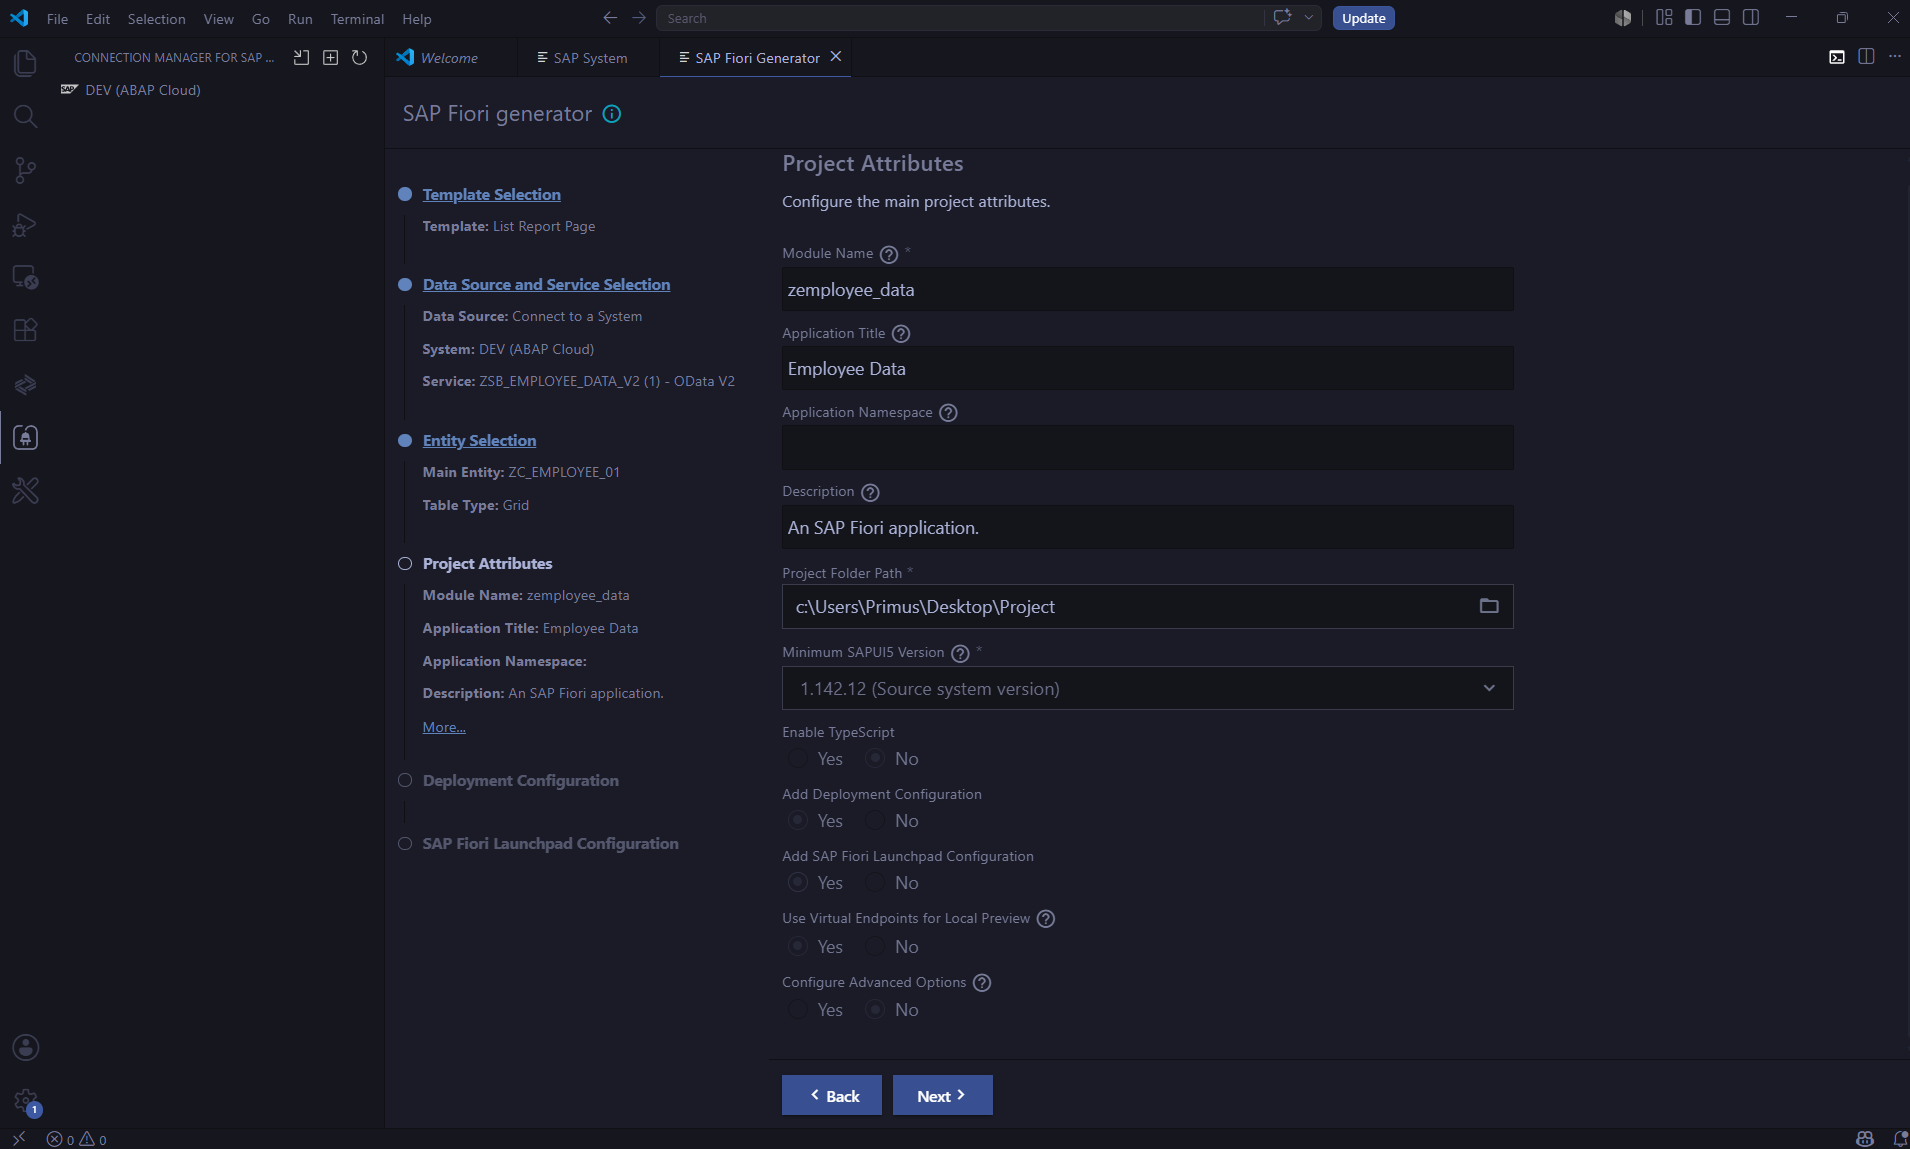Viewport: 1910px width, 1149px height.
Task: Add a new SAP connection with plus icon
Action: click(330, 58)
